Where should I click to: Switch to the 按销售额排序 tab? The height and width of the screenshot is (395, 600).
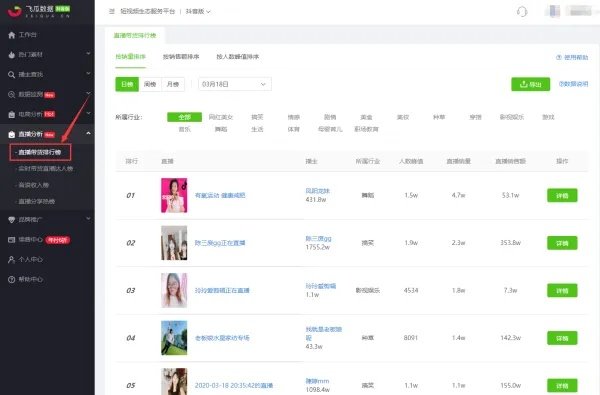coord(181,57)
